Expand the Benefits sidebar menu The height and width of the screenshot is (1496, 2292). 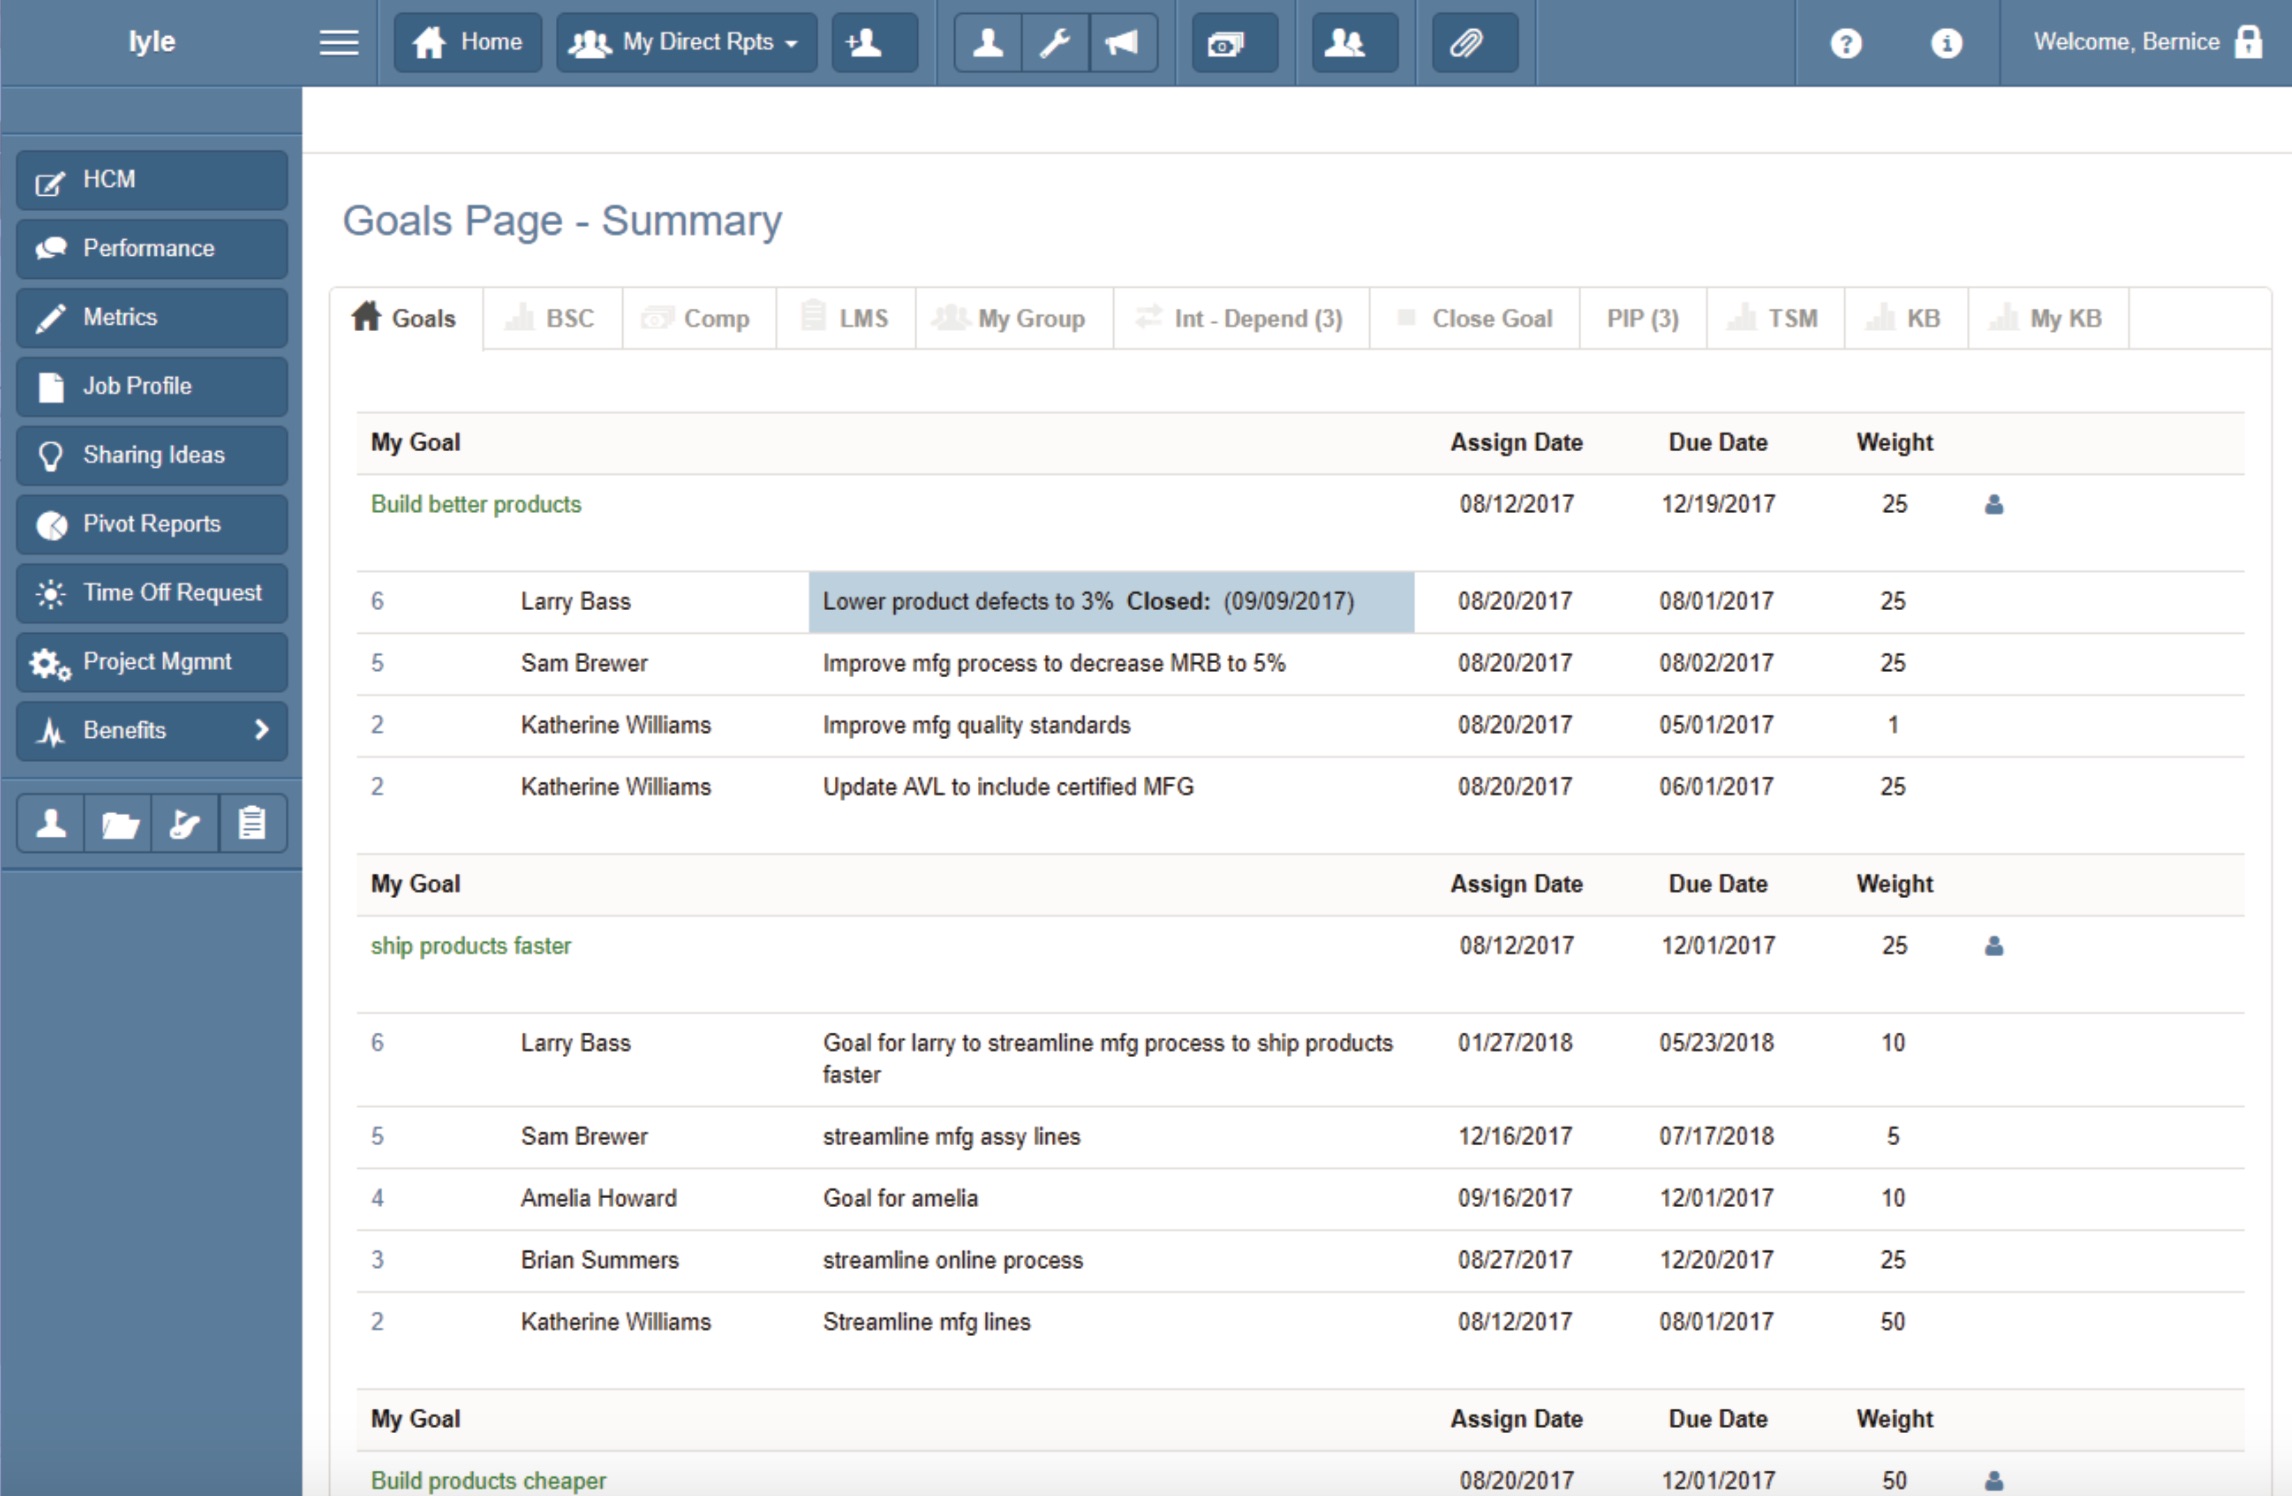[152, 730]
